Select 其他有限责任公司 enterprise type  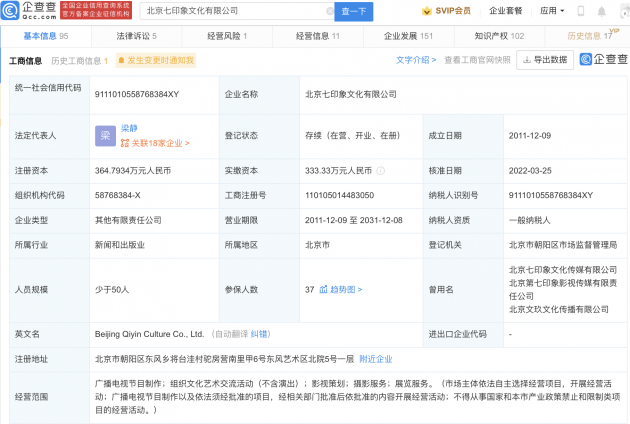pos(128,220)
